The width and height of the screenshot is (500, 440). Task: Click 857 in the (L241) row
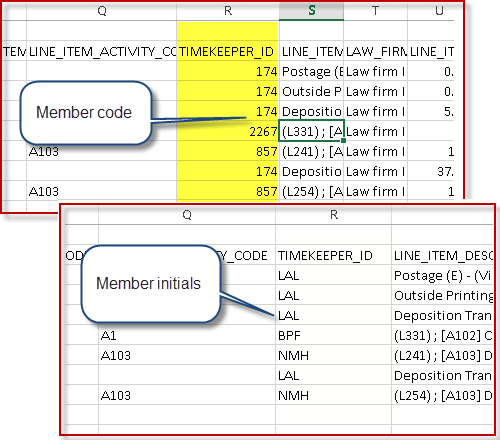228,151
